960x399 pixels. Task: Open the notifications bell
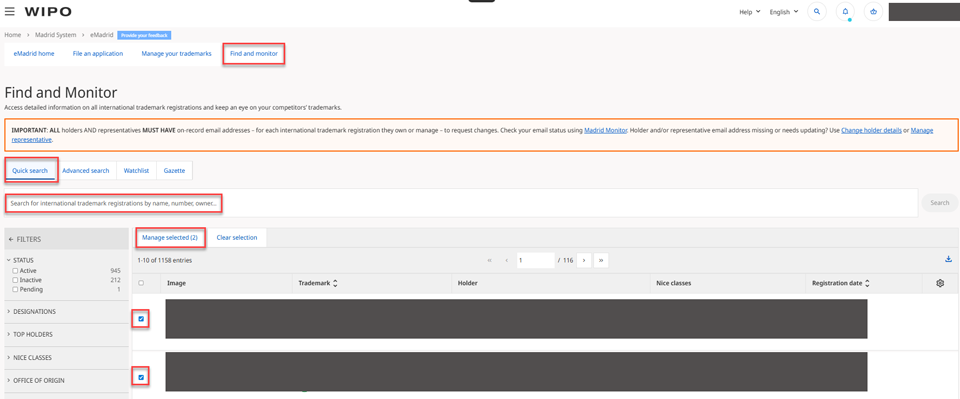tap(845, 12)
